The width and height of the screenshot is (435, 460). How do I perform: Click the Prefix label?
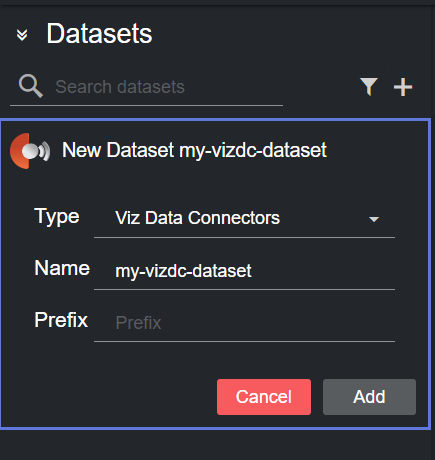(x=61, y=320)
